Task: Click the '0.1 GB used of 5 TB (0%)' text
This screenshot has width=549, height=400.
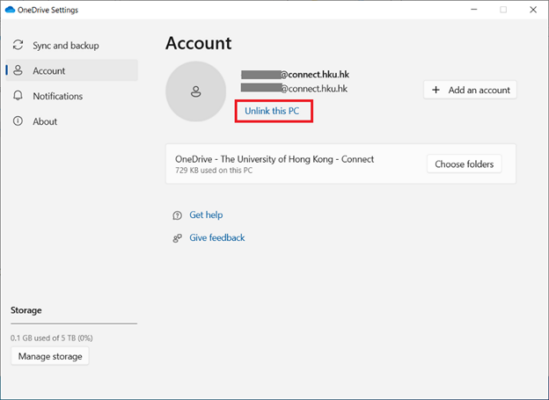Action: point(51,338)
